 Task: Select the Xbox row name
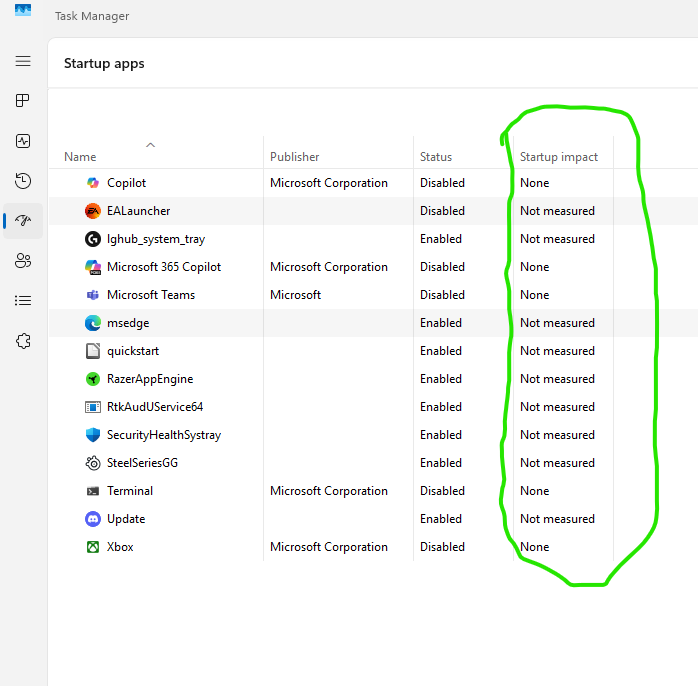point(120,547)
